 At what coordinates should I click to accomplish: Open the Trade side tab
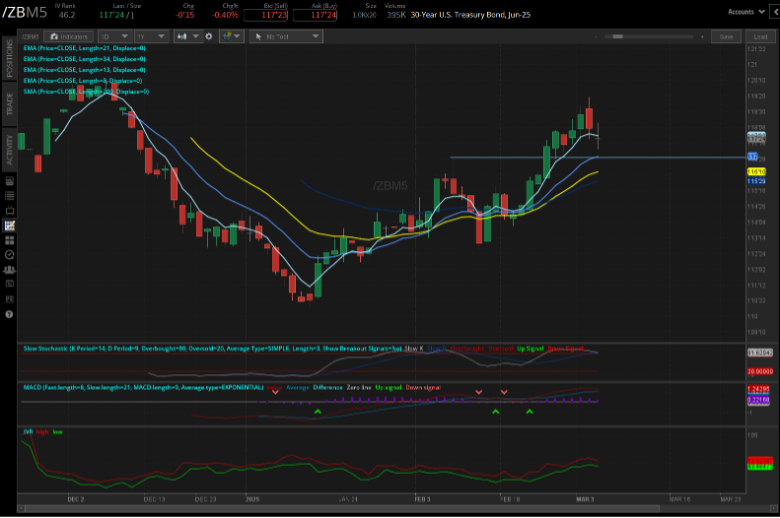pyautogui.click(x=9, y=104)
